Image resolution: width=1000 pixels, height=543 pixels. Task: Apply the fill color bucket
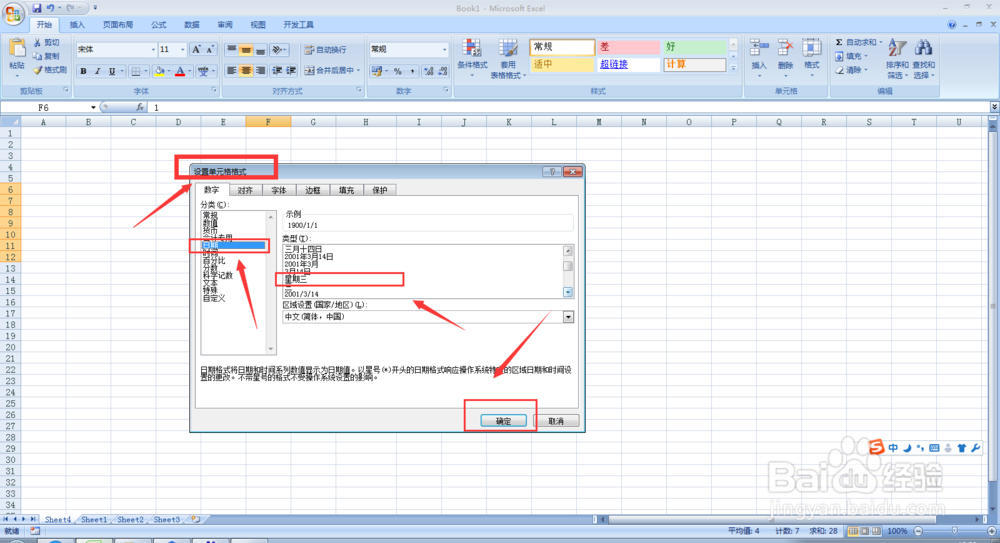pos(159,71)
